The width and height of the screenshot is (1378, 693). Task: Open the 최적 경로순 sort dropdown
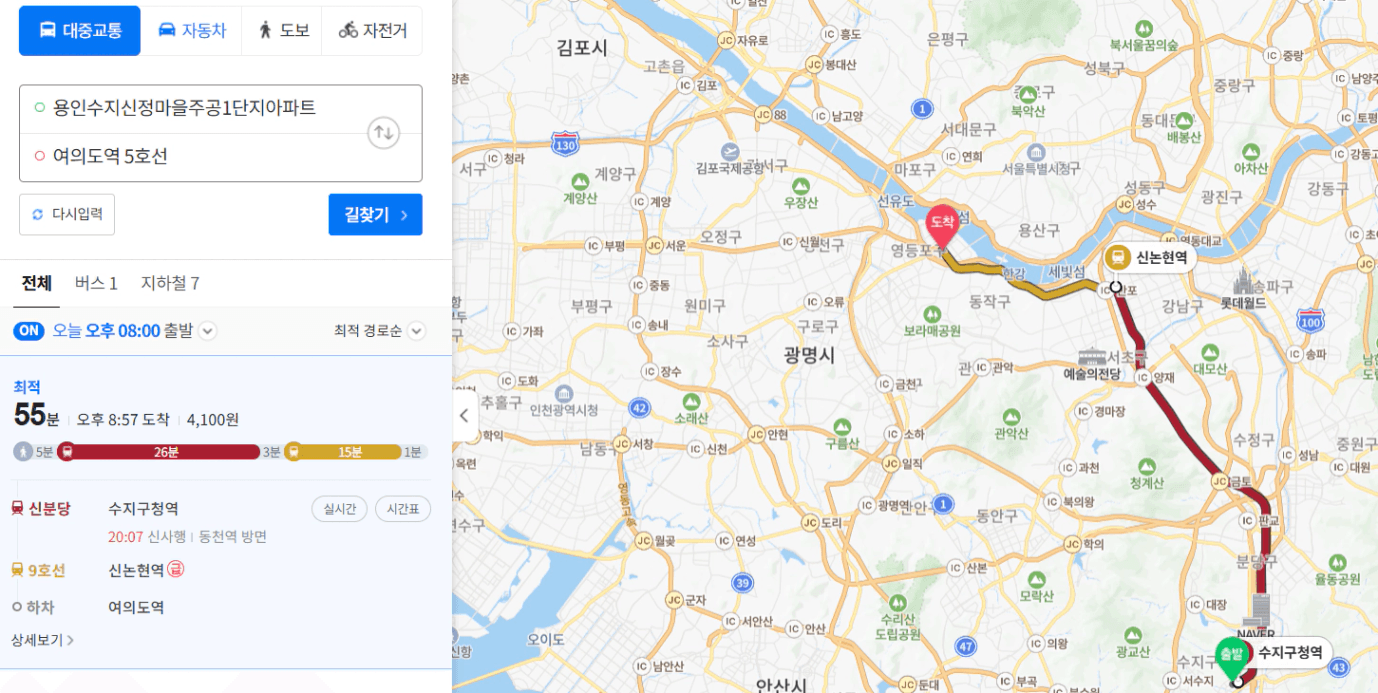click(x=379, y=331)
